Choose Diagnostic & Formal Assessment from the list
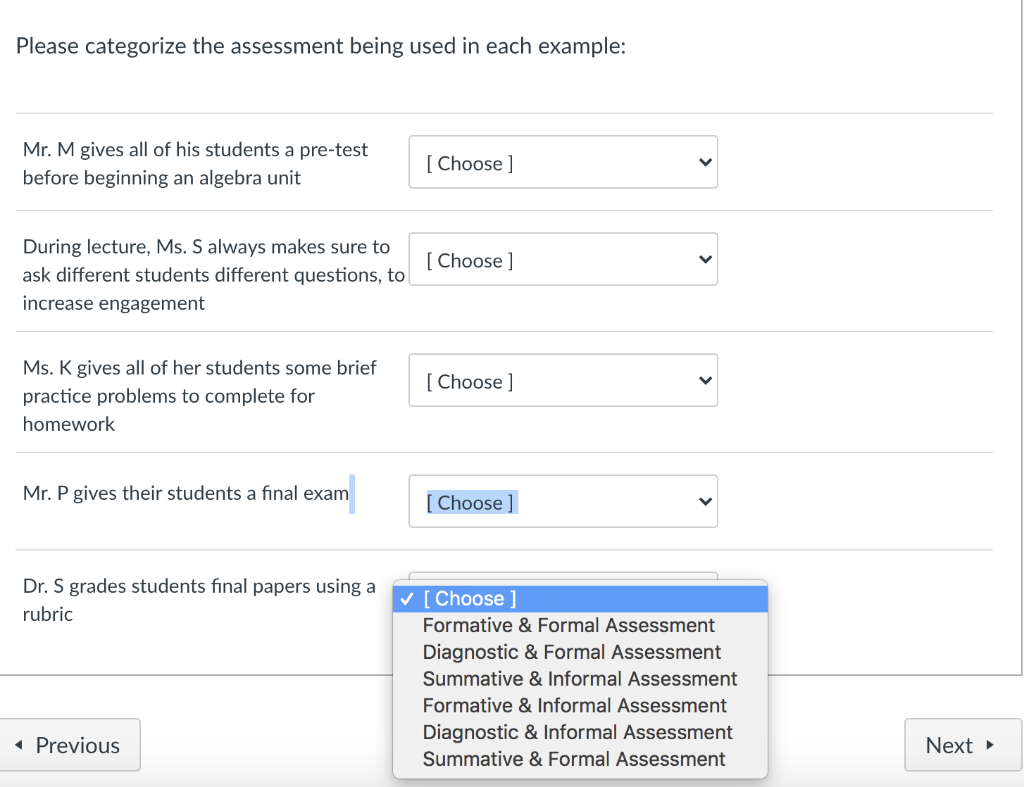 click(571, 652)
